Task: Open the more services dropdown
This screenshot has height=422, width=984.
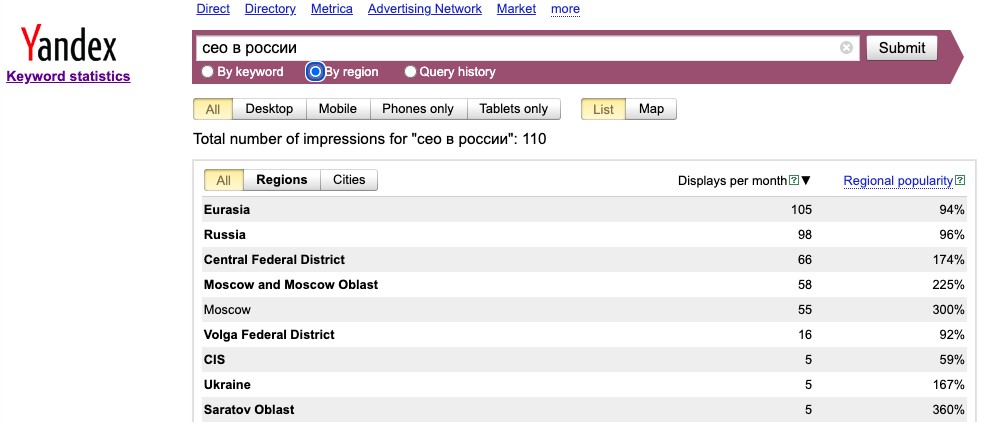Action: pos(565,9)
